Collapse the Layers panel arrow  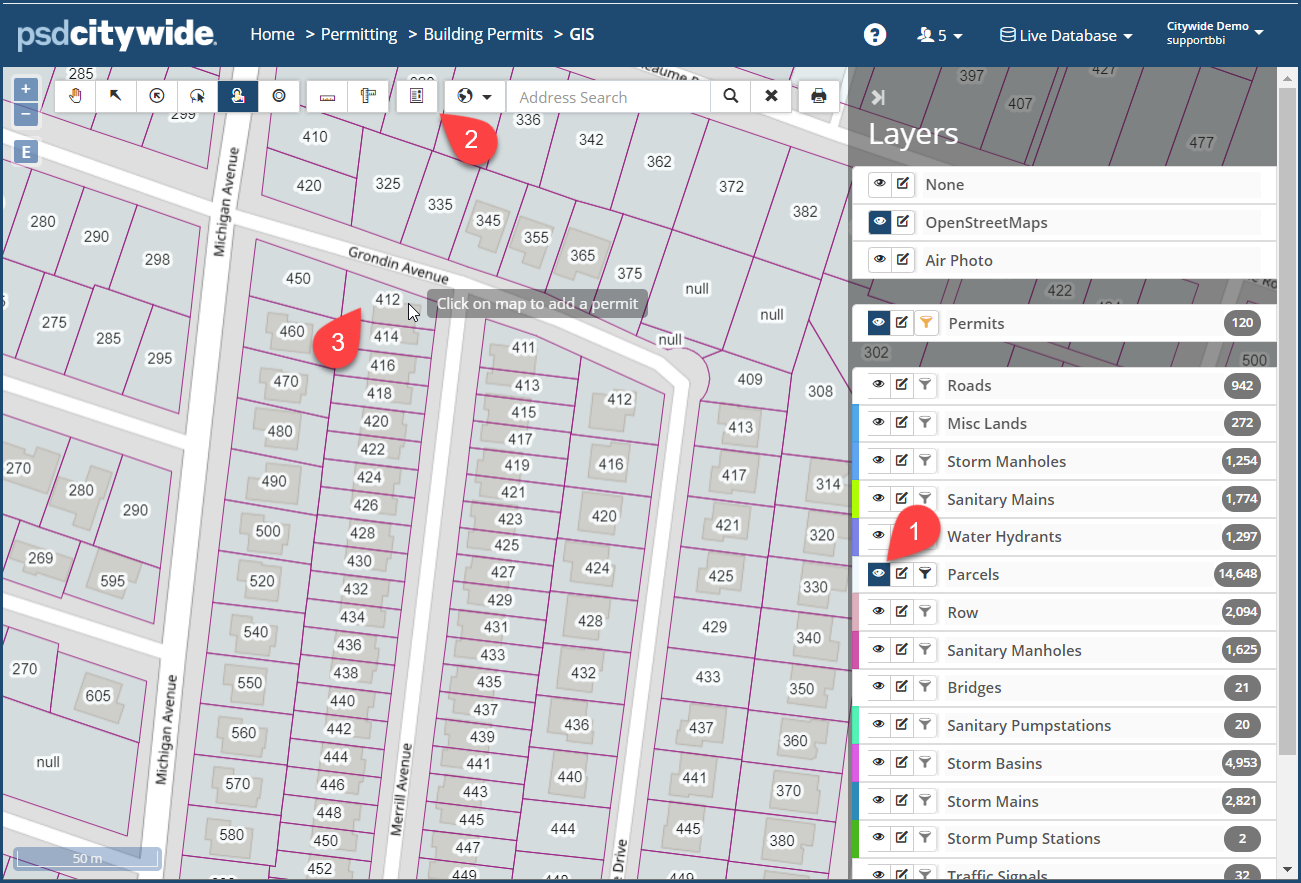pos(878,97)
